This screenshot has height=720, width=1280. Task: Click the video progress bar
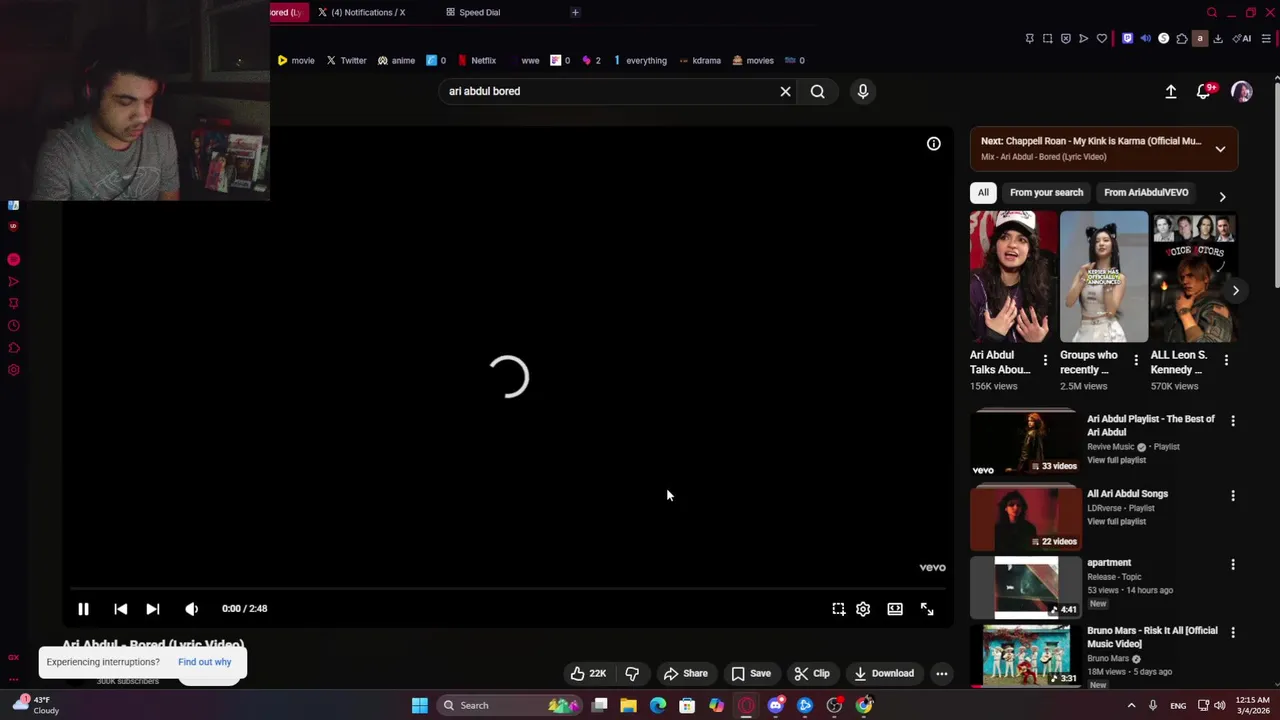point(508,589)
